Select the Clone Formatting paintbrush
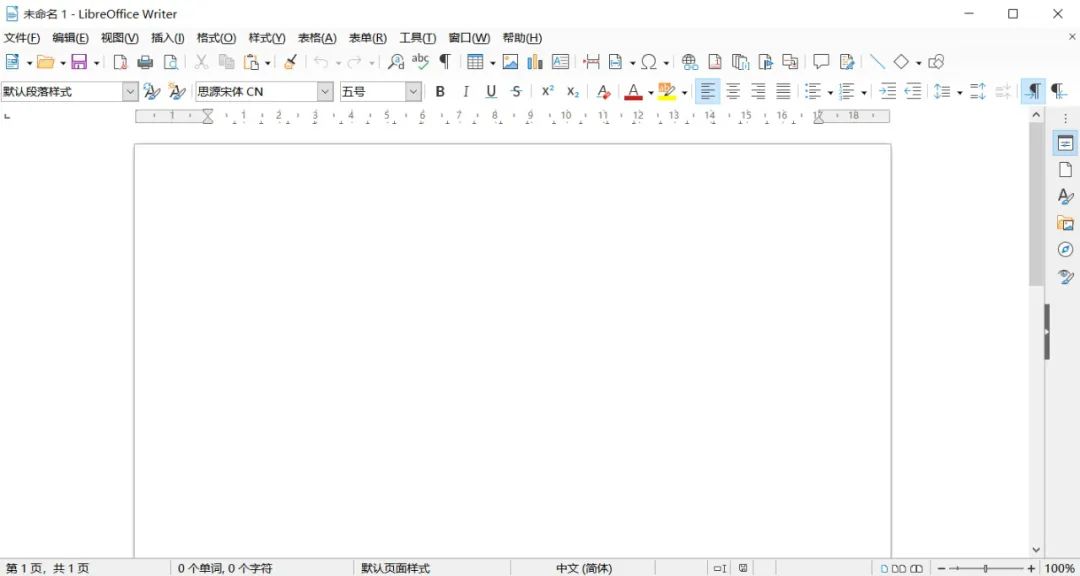The width and height of the screenshot is (1080, 576). point(290,62)
